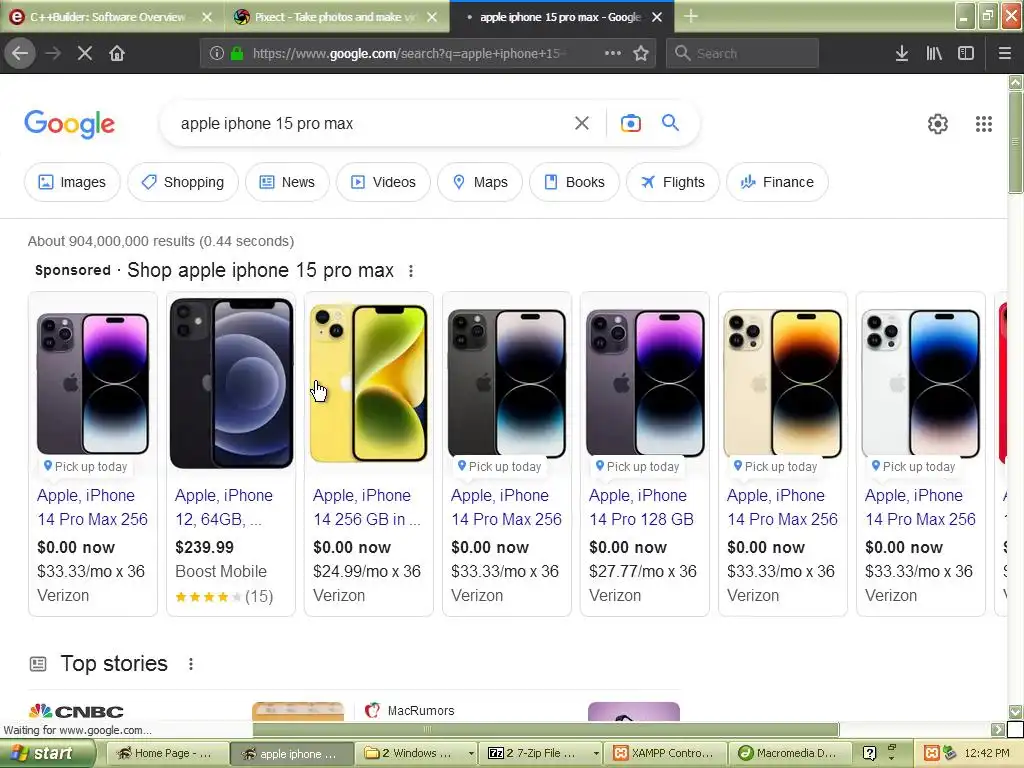Screen dimensions: 1024x768
Task: Filter results by Shopping
Action: coord(183,182)
